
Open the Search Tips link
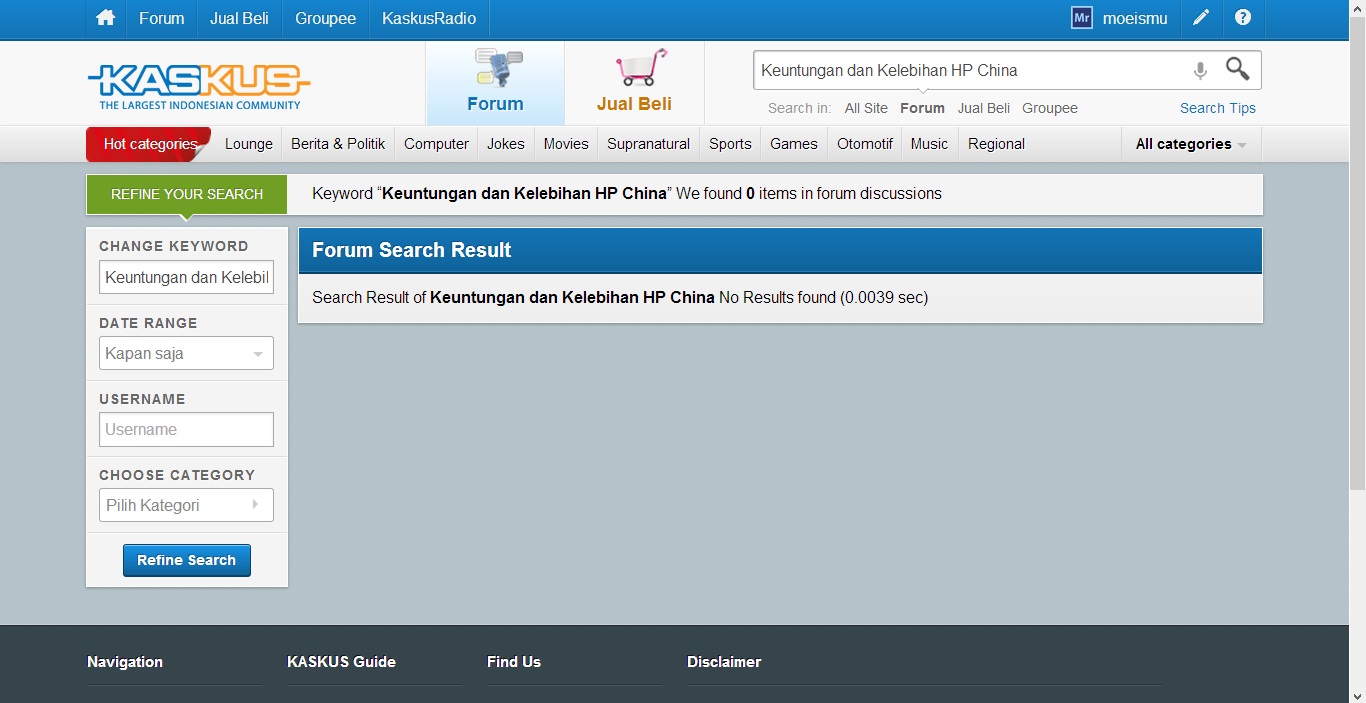1218,108
